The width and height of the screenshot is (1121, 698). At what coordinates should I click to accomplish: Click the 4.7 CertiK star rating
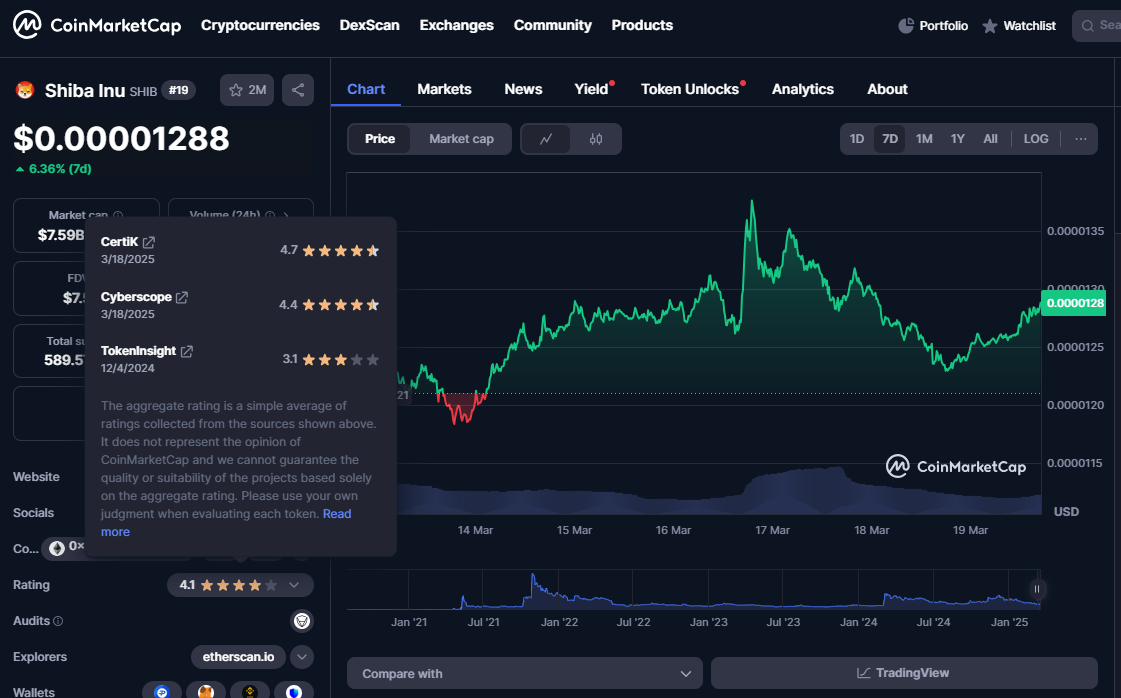(x=330, y=250)
